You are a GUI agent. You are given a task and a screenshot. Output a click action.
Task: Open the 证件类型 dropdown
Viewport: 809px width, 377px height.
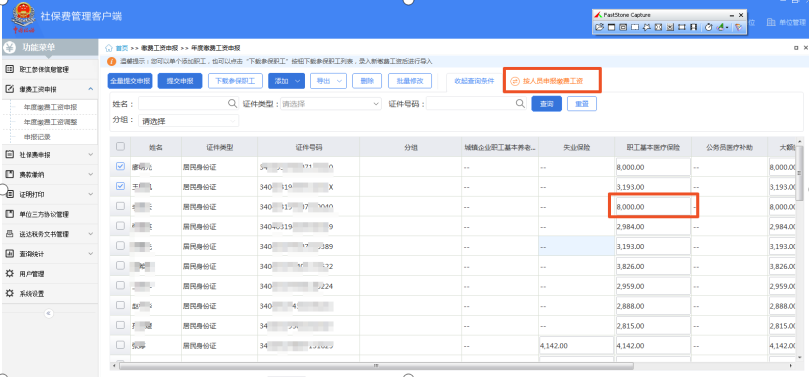coord(330,104)
